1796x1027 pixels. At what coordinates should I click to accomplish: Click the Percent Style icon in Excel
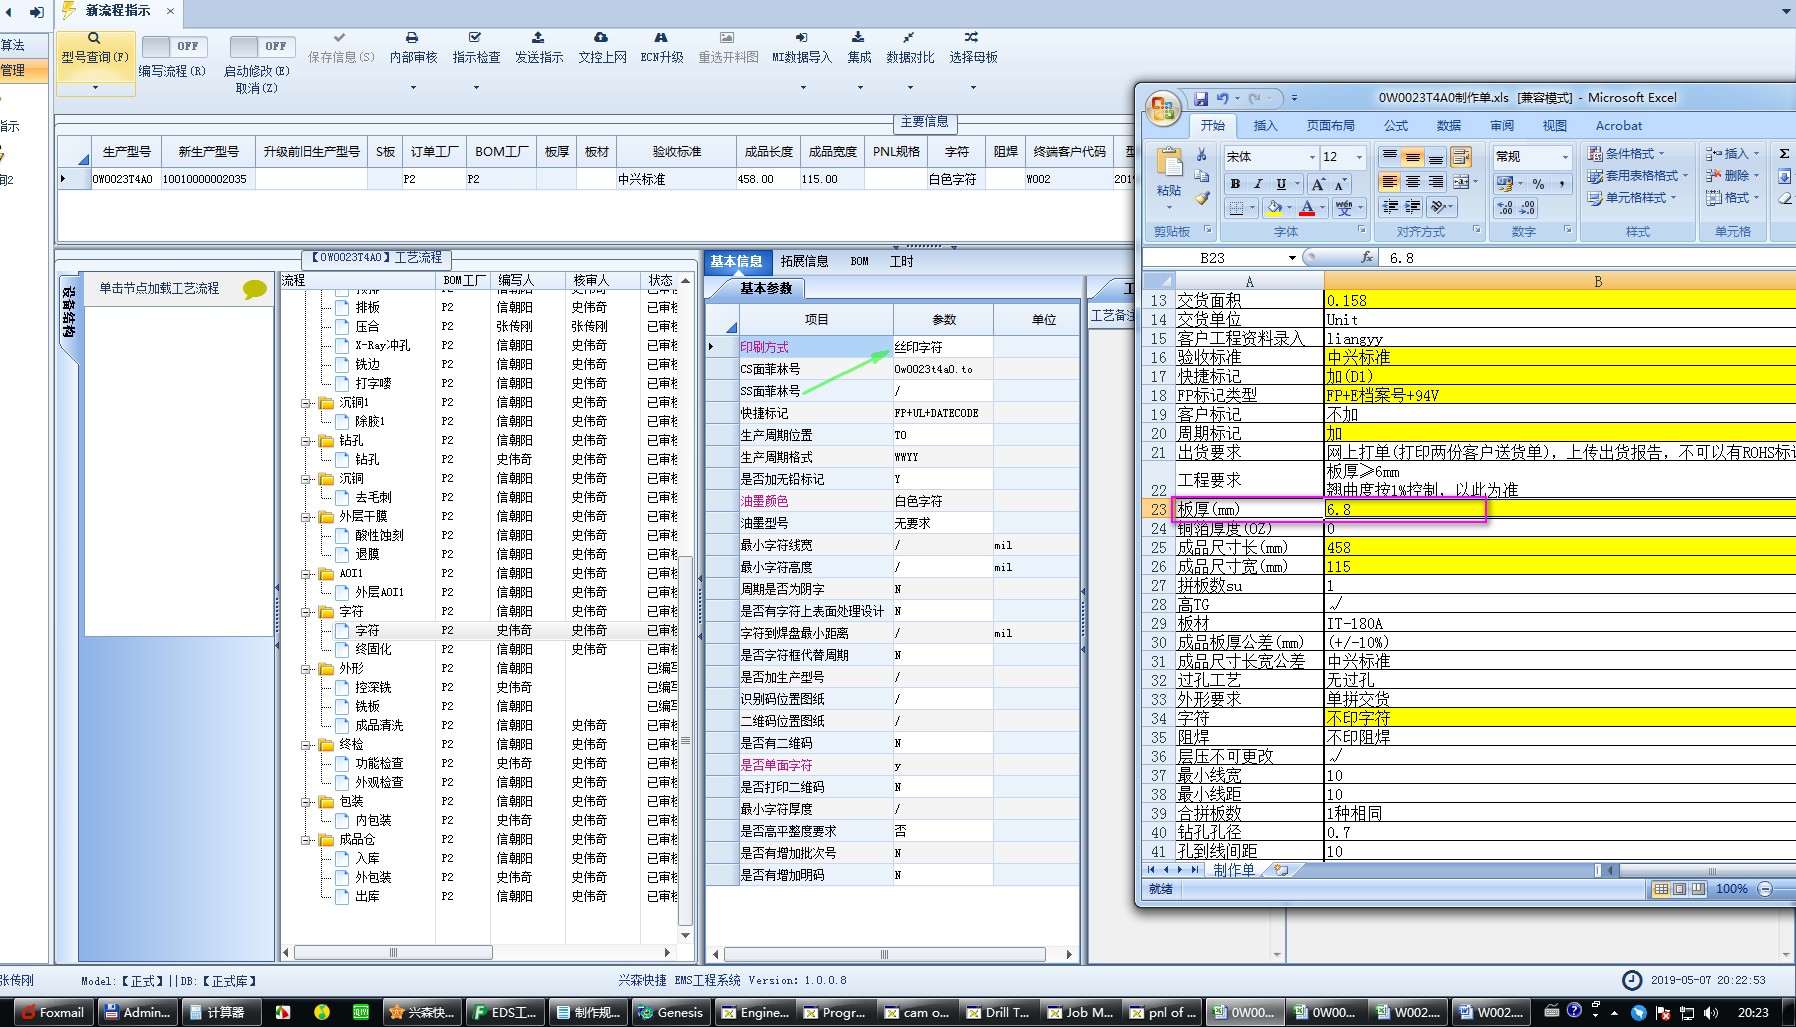pyautogui.click(x=1538, y=184)
